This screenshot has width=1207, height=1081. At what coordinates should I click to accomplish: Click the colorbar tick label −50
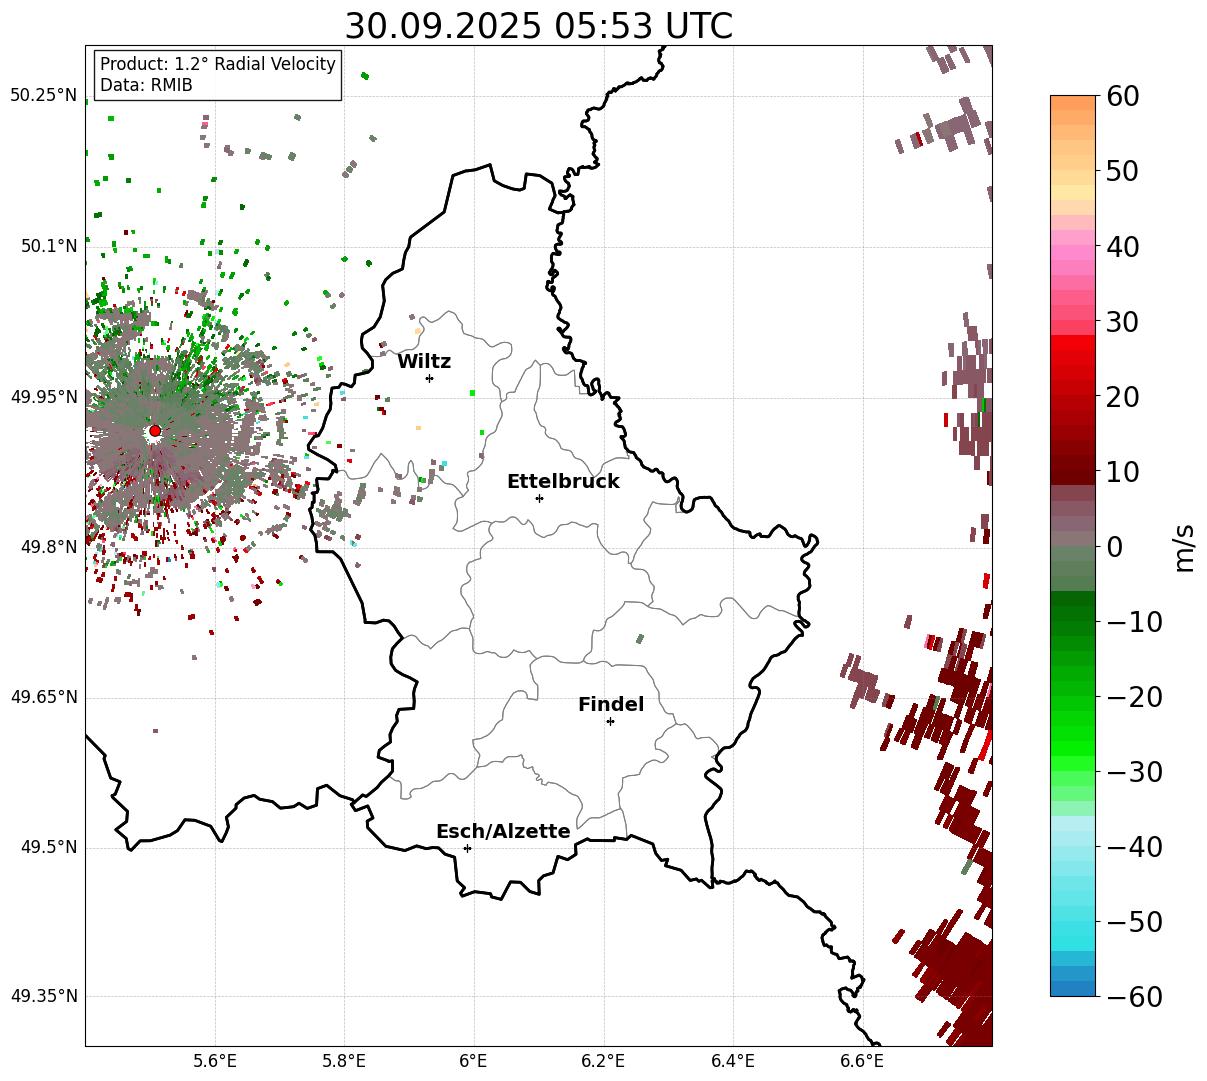click(1133, 922)
